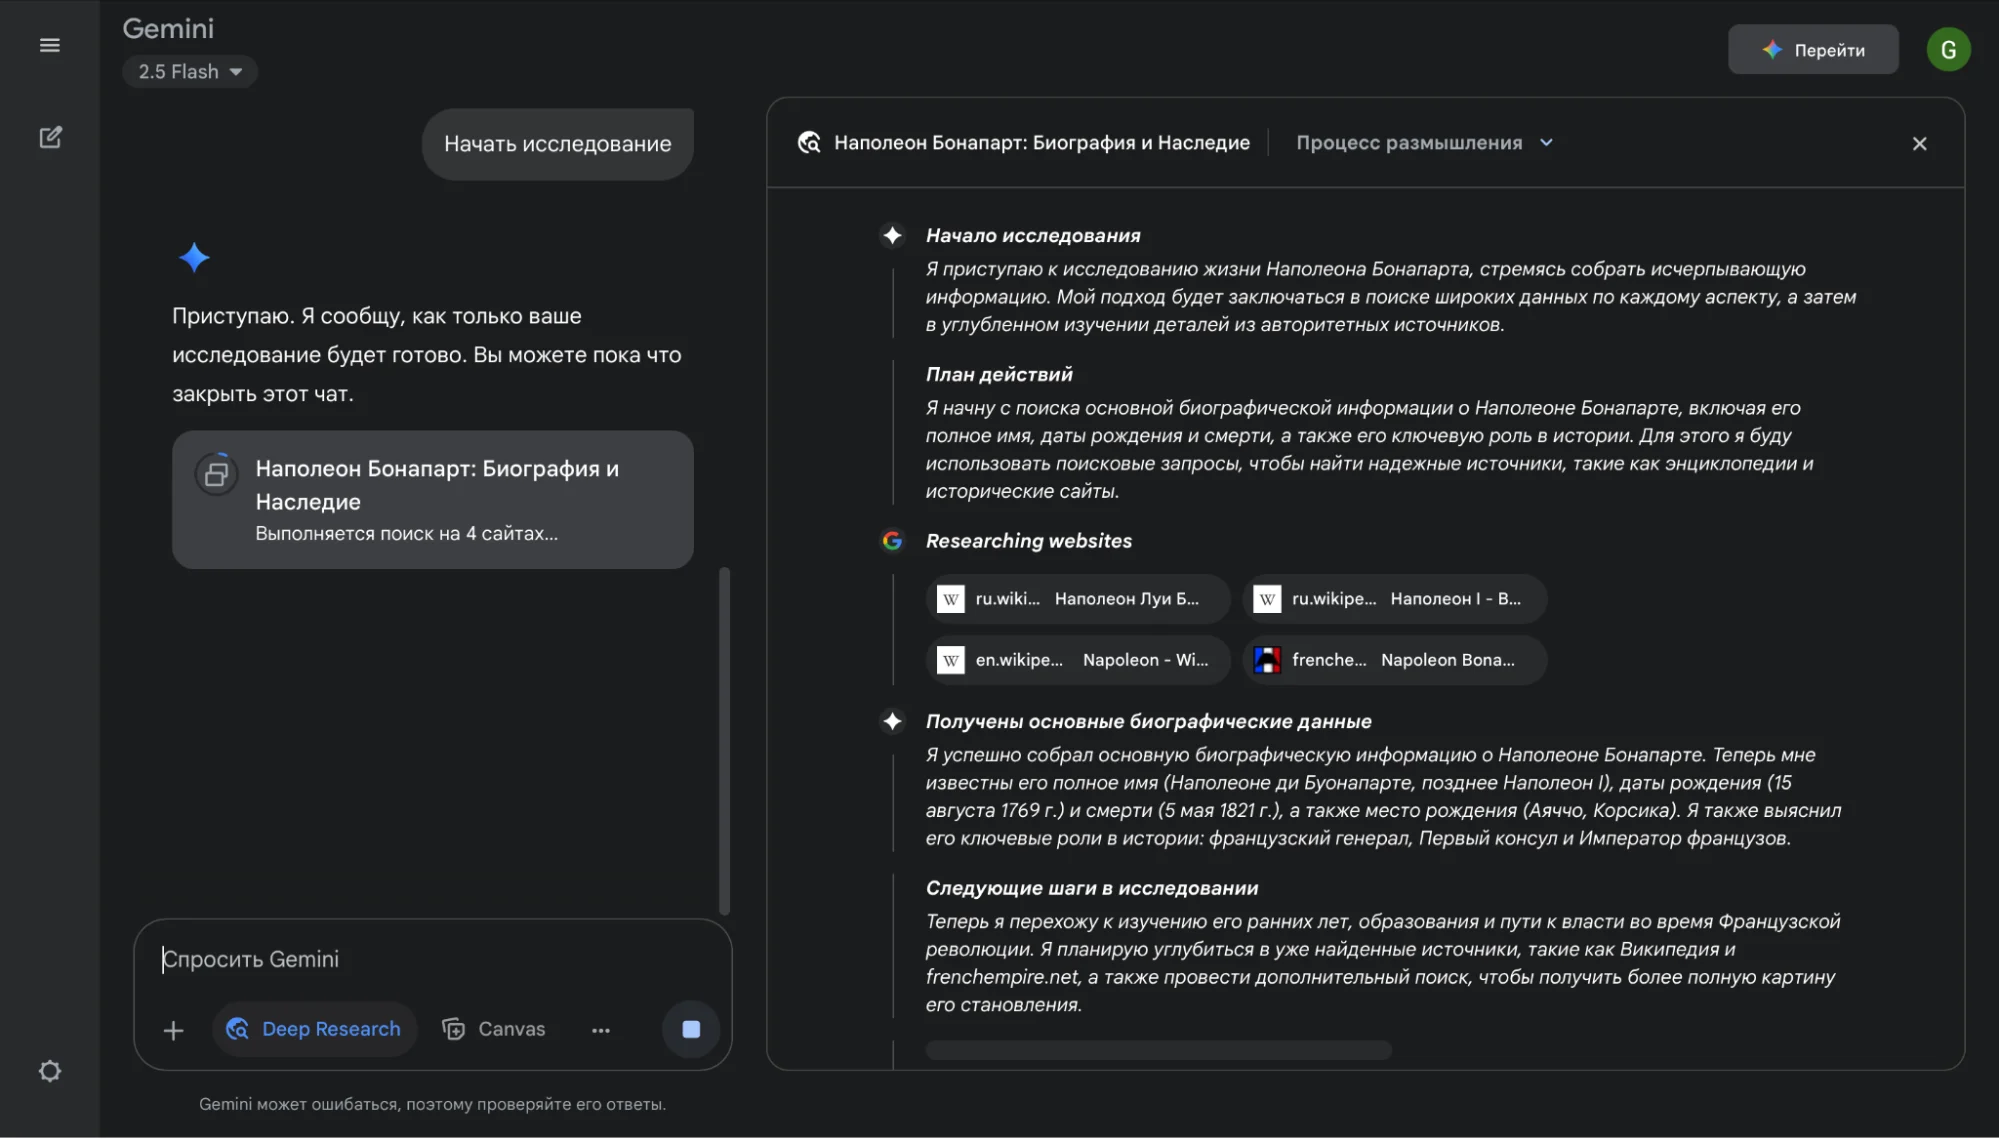Click the План действий heading
This screenshot has width=1999, height=1139.
pyautogui.click(x=999, y=375)
